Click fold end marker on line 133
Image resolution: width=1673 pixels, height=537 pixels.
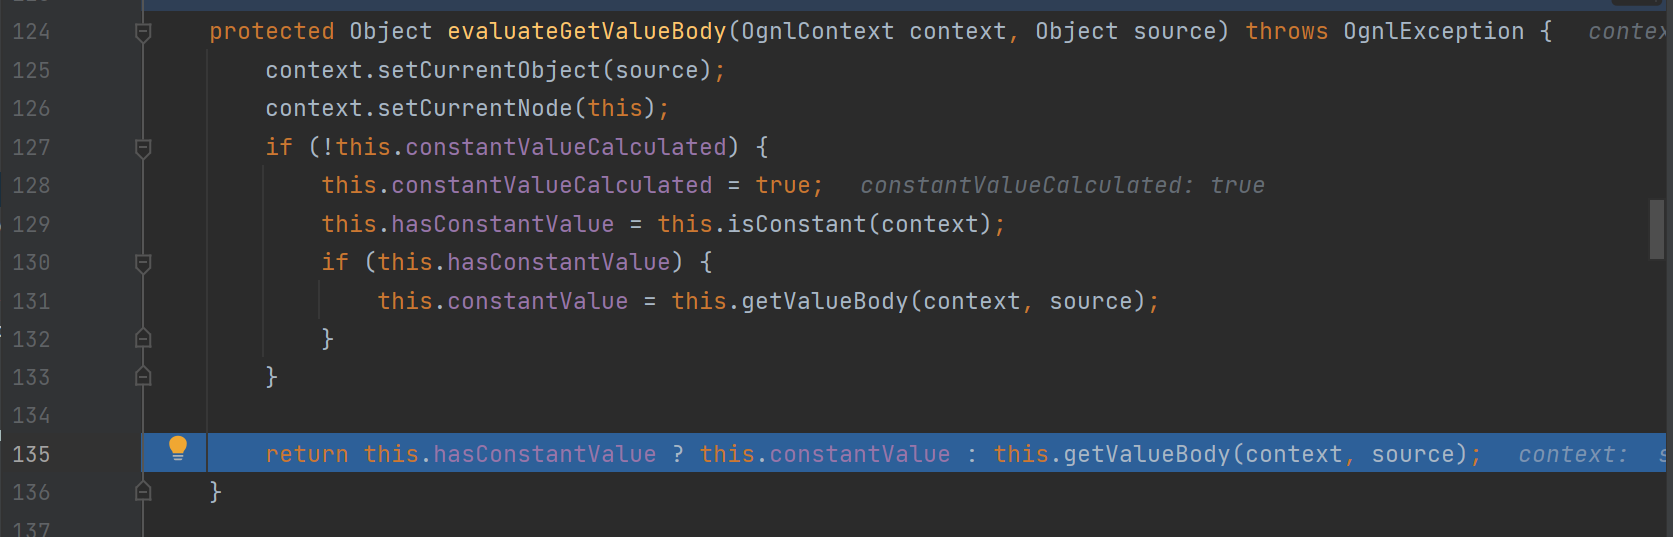(143, 377)
